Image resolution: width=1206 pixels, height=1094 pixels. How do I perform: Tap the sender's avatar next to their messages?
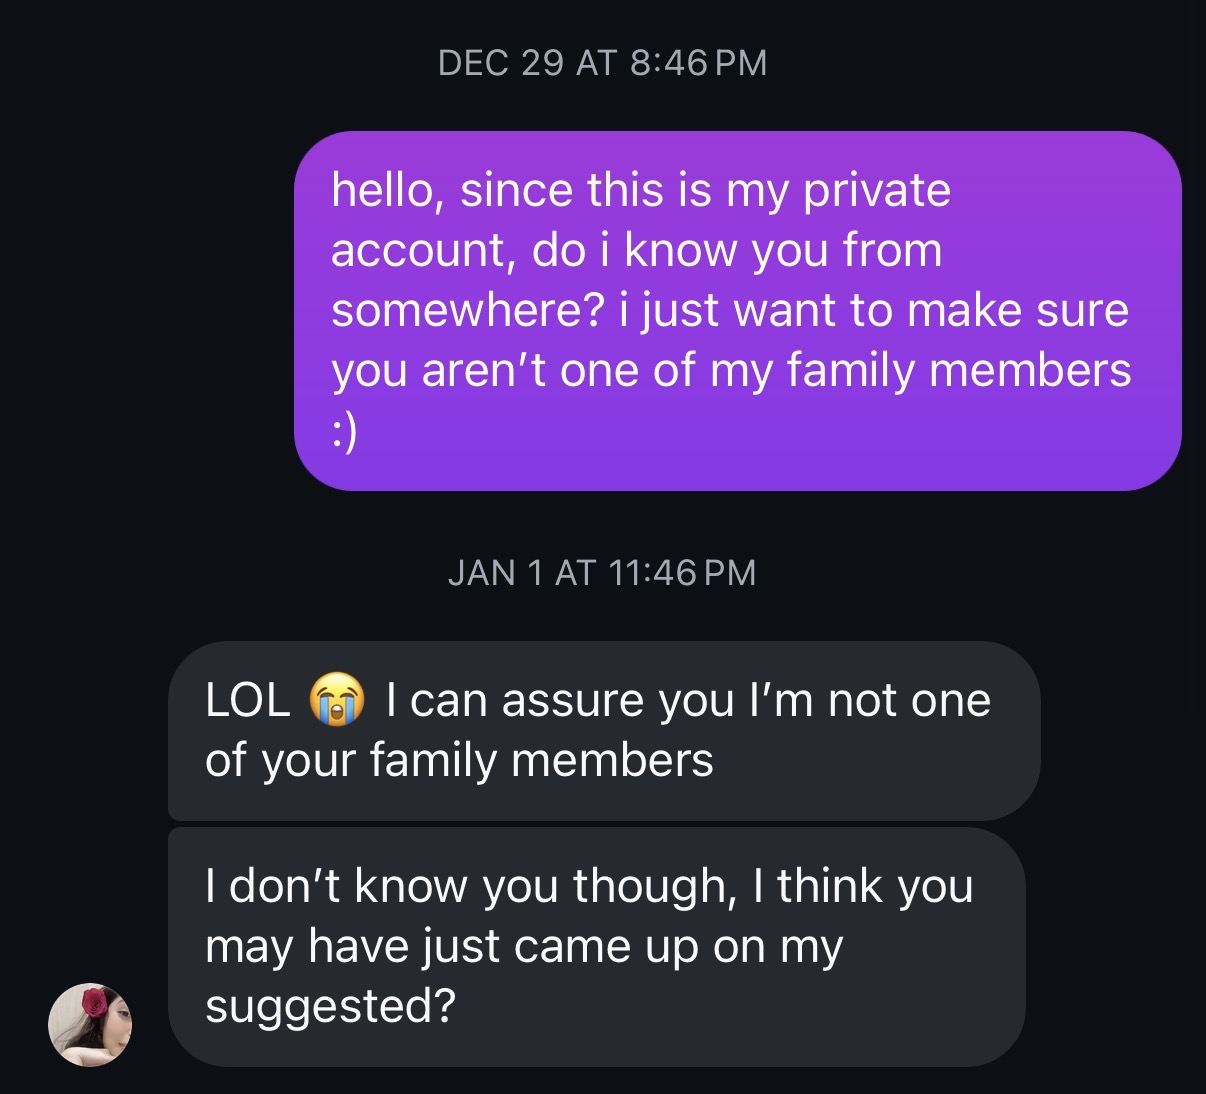point(89,1026)
